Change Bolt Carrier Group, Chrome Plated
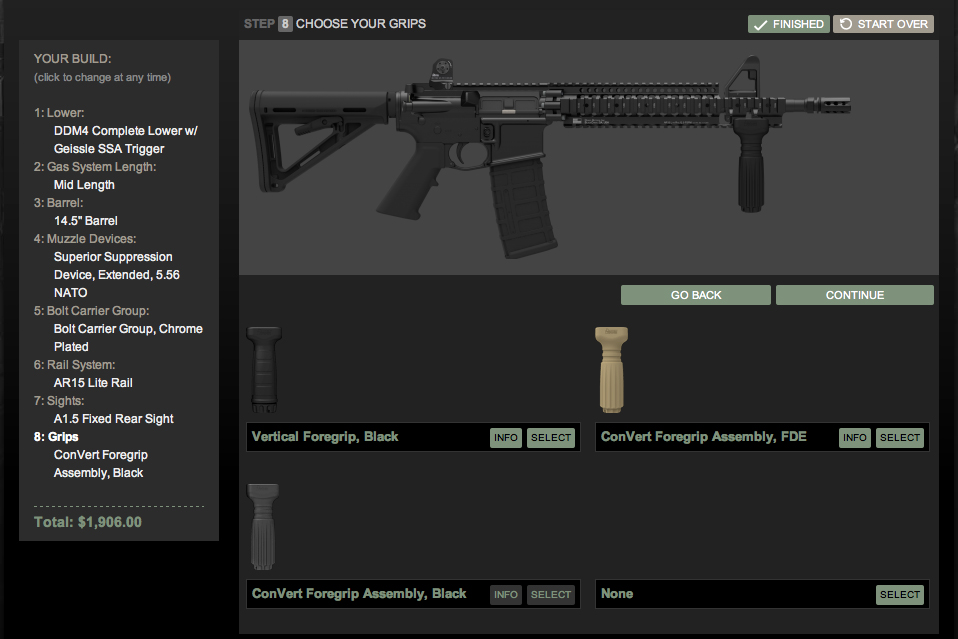 (x=128, y=338)
